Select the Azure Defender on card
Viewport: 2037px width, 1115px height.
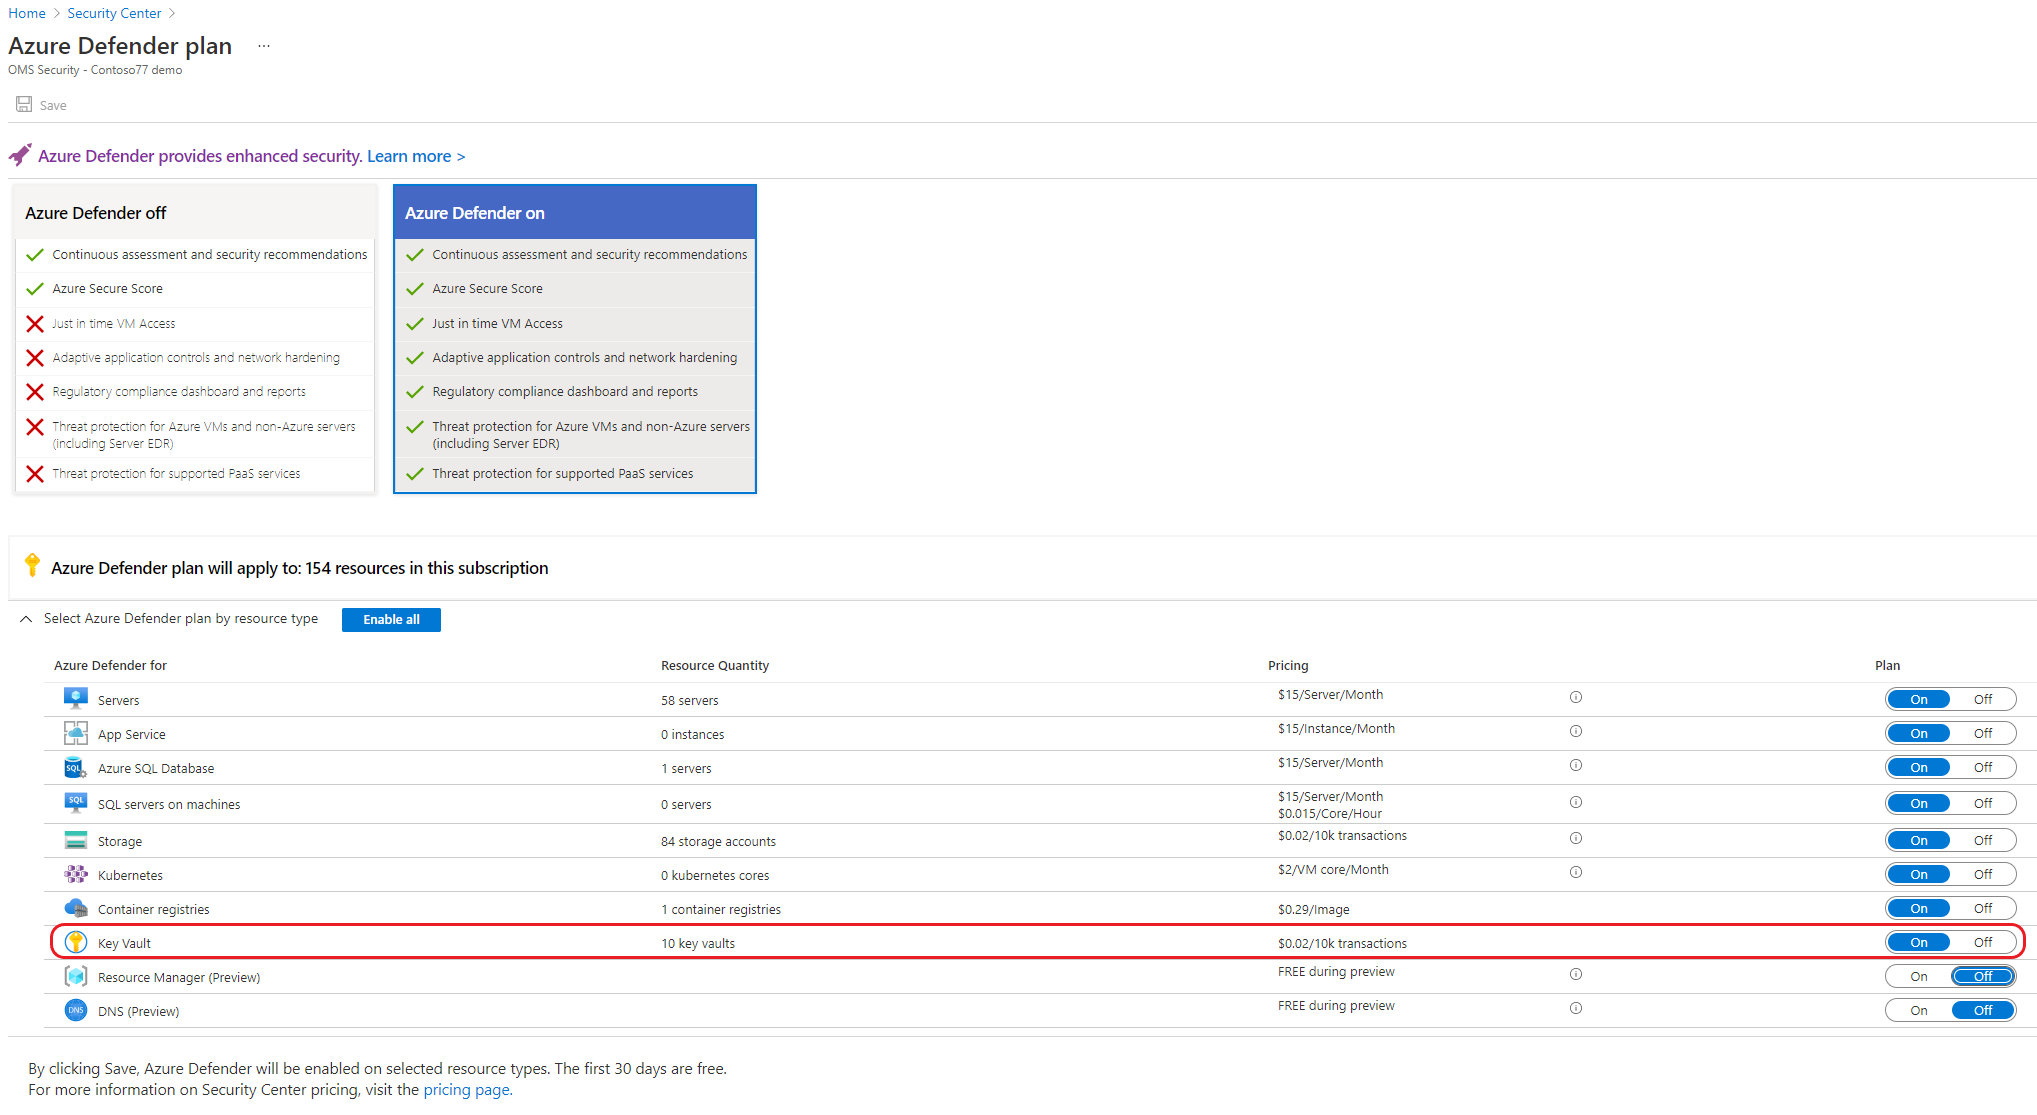pyautogui.click(x=574, y=212)
